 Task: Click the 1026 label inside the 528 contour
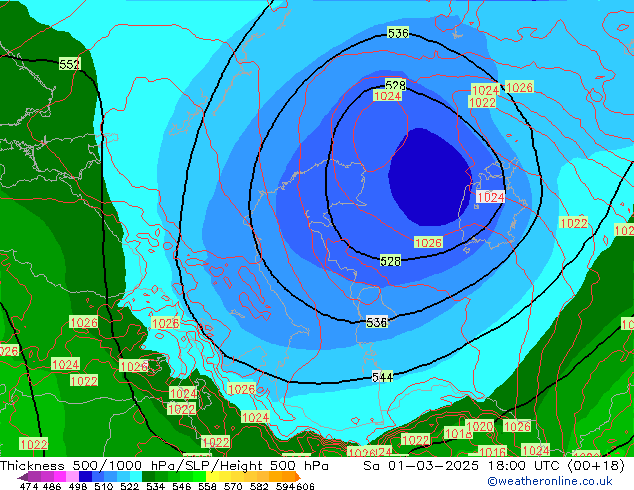point(429,242)
